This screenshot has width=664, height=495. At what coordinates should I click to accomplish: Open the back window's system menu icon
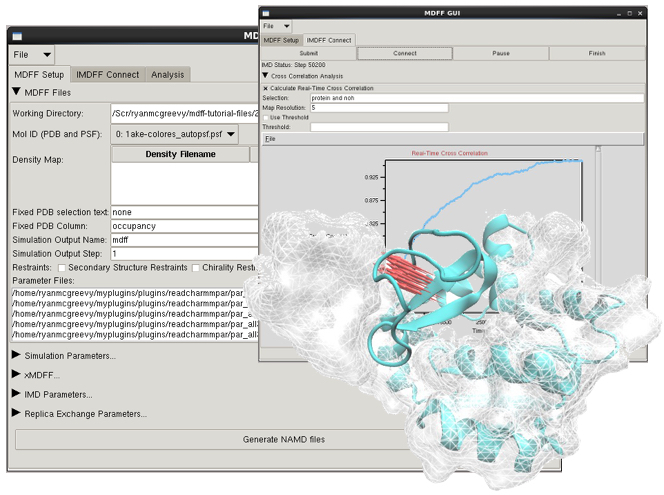[x=17, y=36]
